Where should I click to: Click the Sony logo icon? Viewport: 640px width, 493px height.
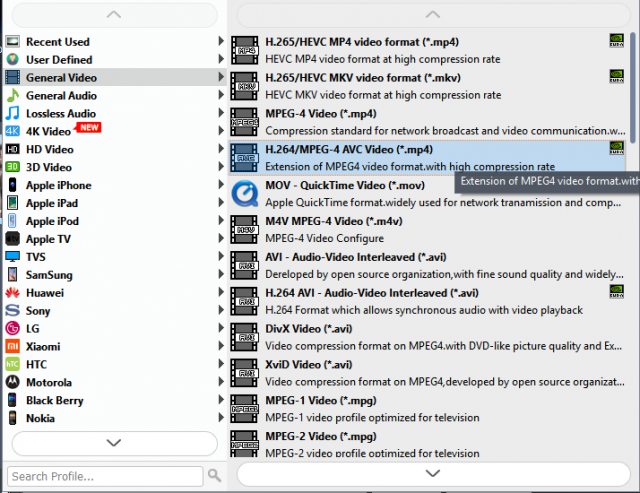pos(13,311)
